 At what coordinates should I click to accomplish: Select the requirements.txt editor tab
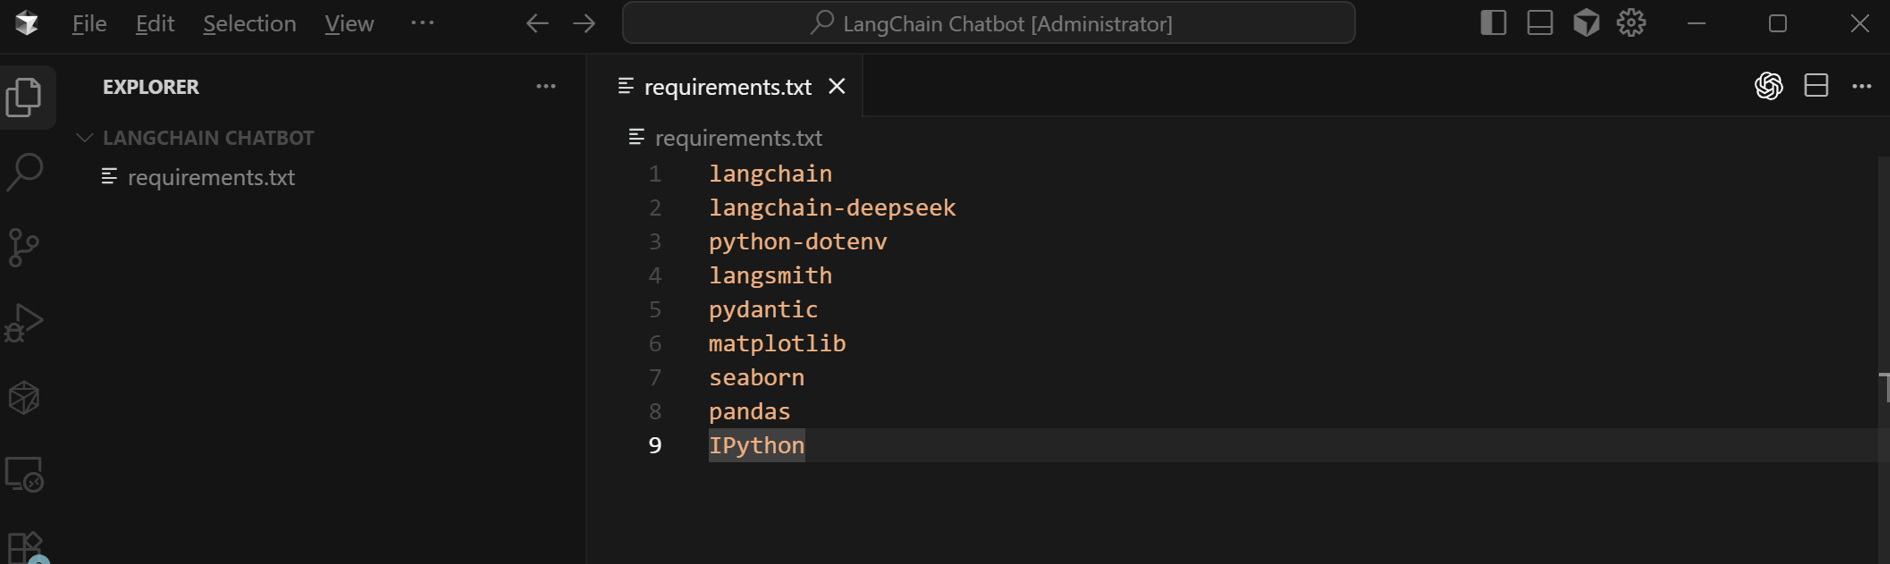click(727, 87)
